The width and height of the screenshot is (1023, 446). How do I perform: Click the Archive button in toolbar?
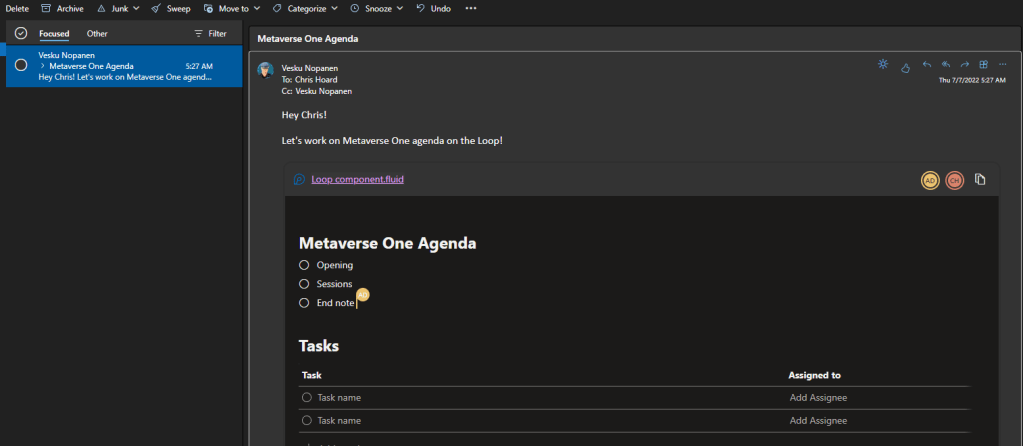click(62, 8)
